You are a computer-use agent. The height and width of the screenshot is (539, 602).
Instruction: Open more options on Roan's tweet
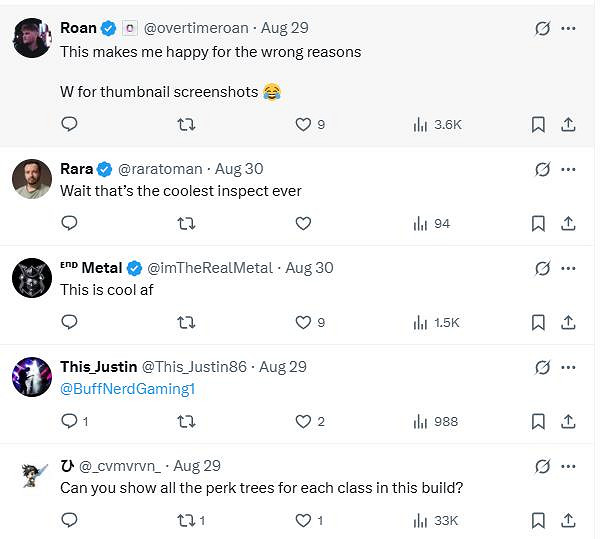[x=569, y=29]
